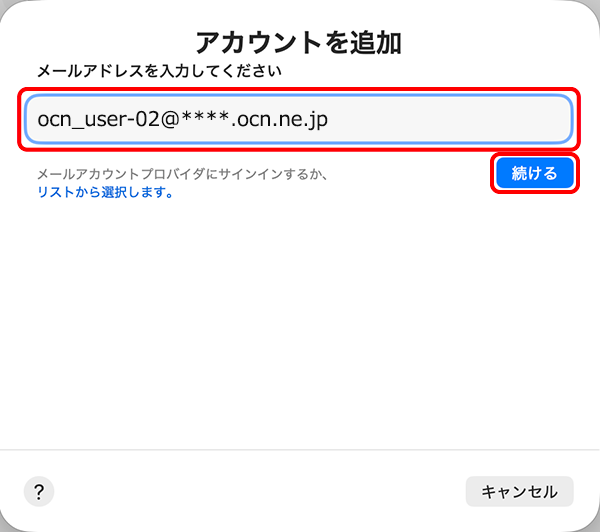
Task: Click the masked **** part of the address
Action: [x=198, y=120]
